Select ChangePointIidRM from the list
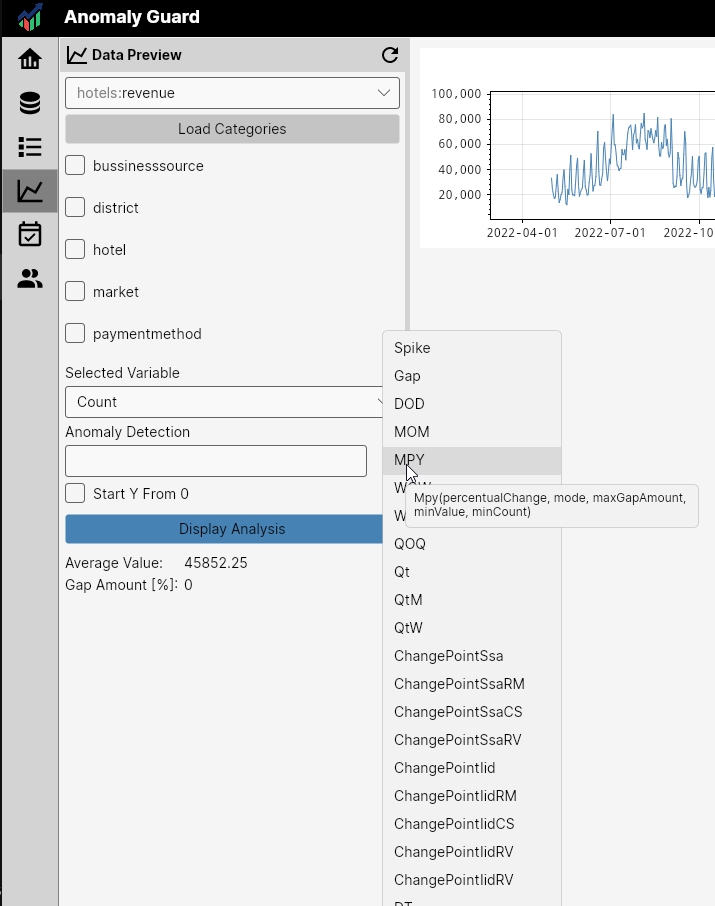This screenshot has width=715, height=906. pyautogui.click(x=472, y=796)
